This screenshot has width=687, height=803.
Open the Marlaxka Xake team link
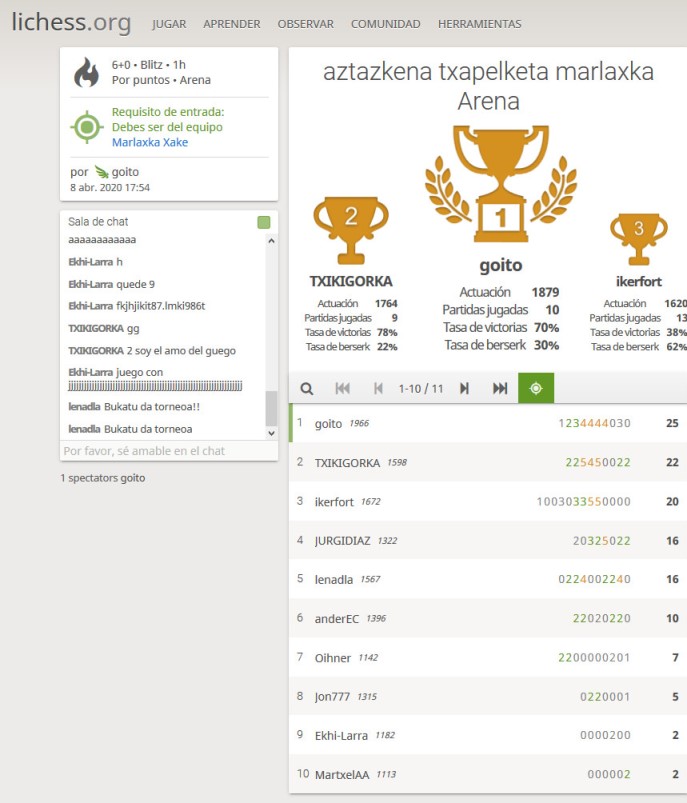[150, 142]
